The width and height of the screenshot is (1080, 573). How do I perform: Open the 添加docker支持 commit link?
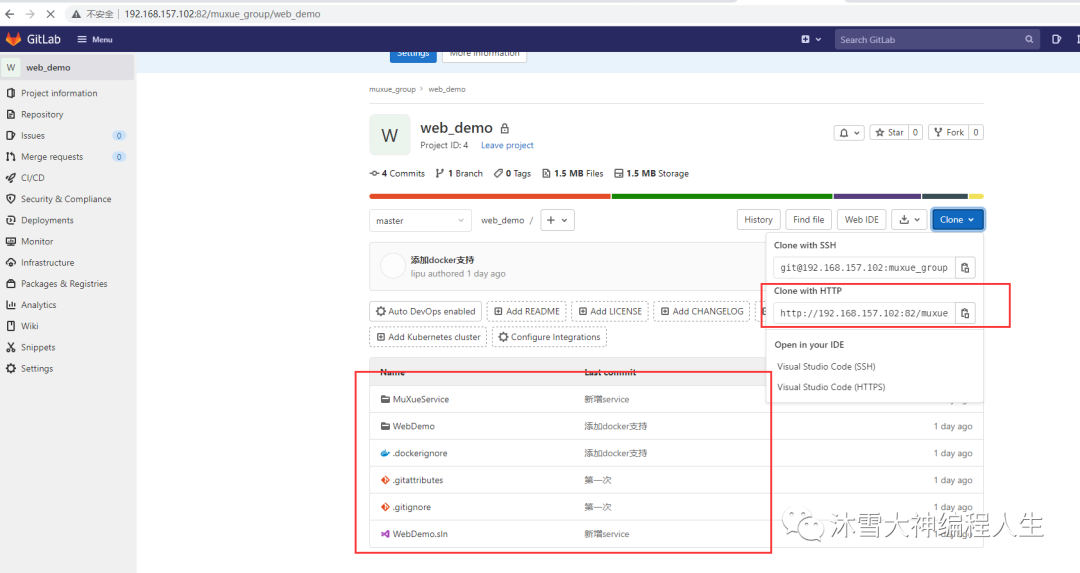tap(442, 260)
